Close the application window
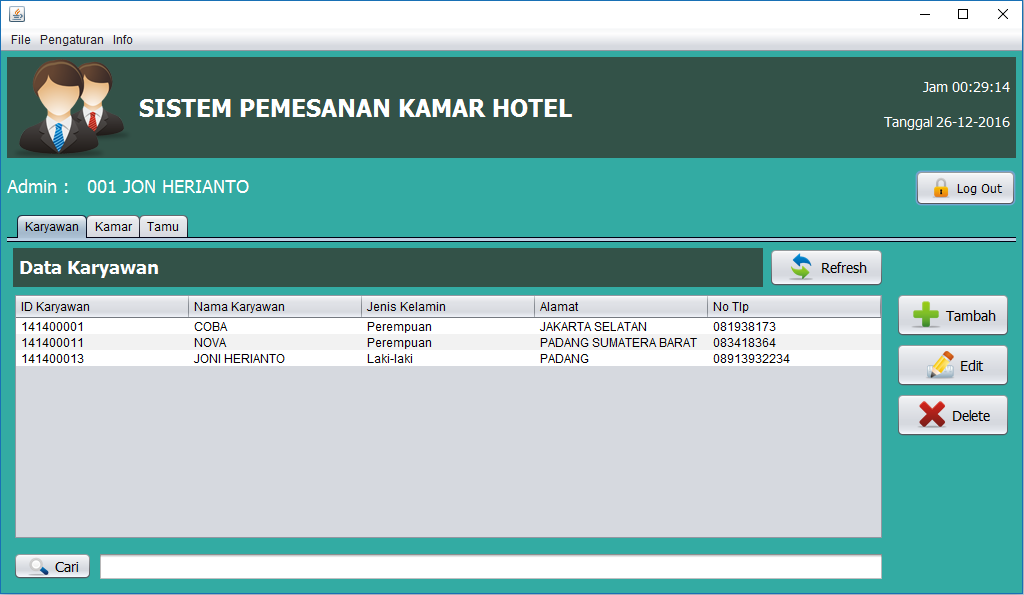 click(x=1002, y=14)
